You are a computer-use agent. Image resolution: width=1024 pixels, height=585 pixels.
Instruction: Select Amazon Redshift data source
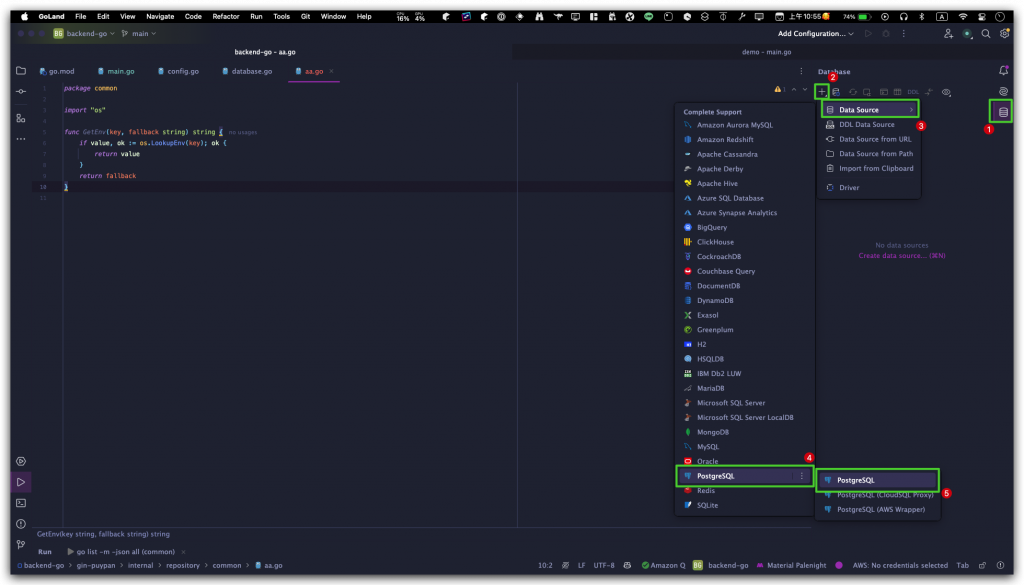pyautogui.click(x=744, y=139)
